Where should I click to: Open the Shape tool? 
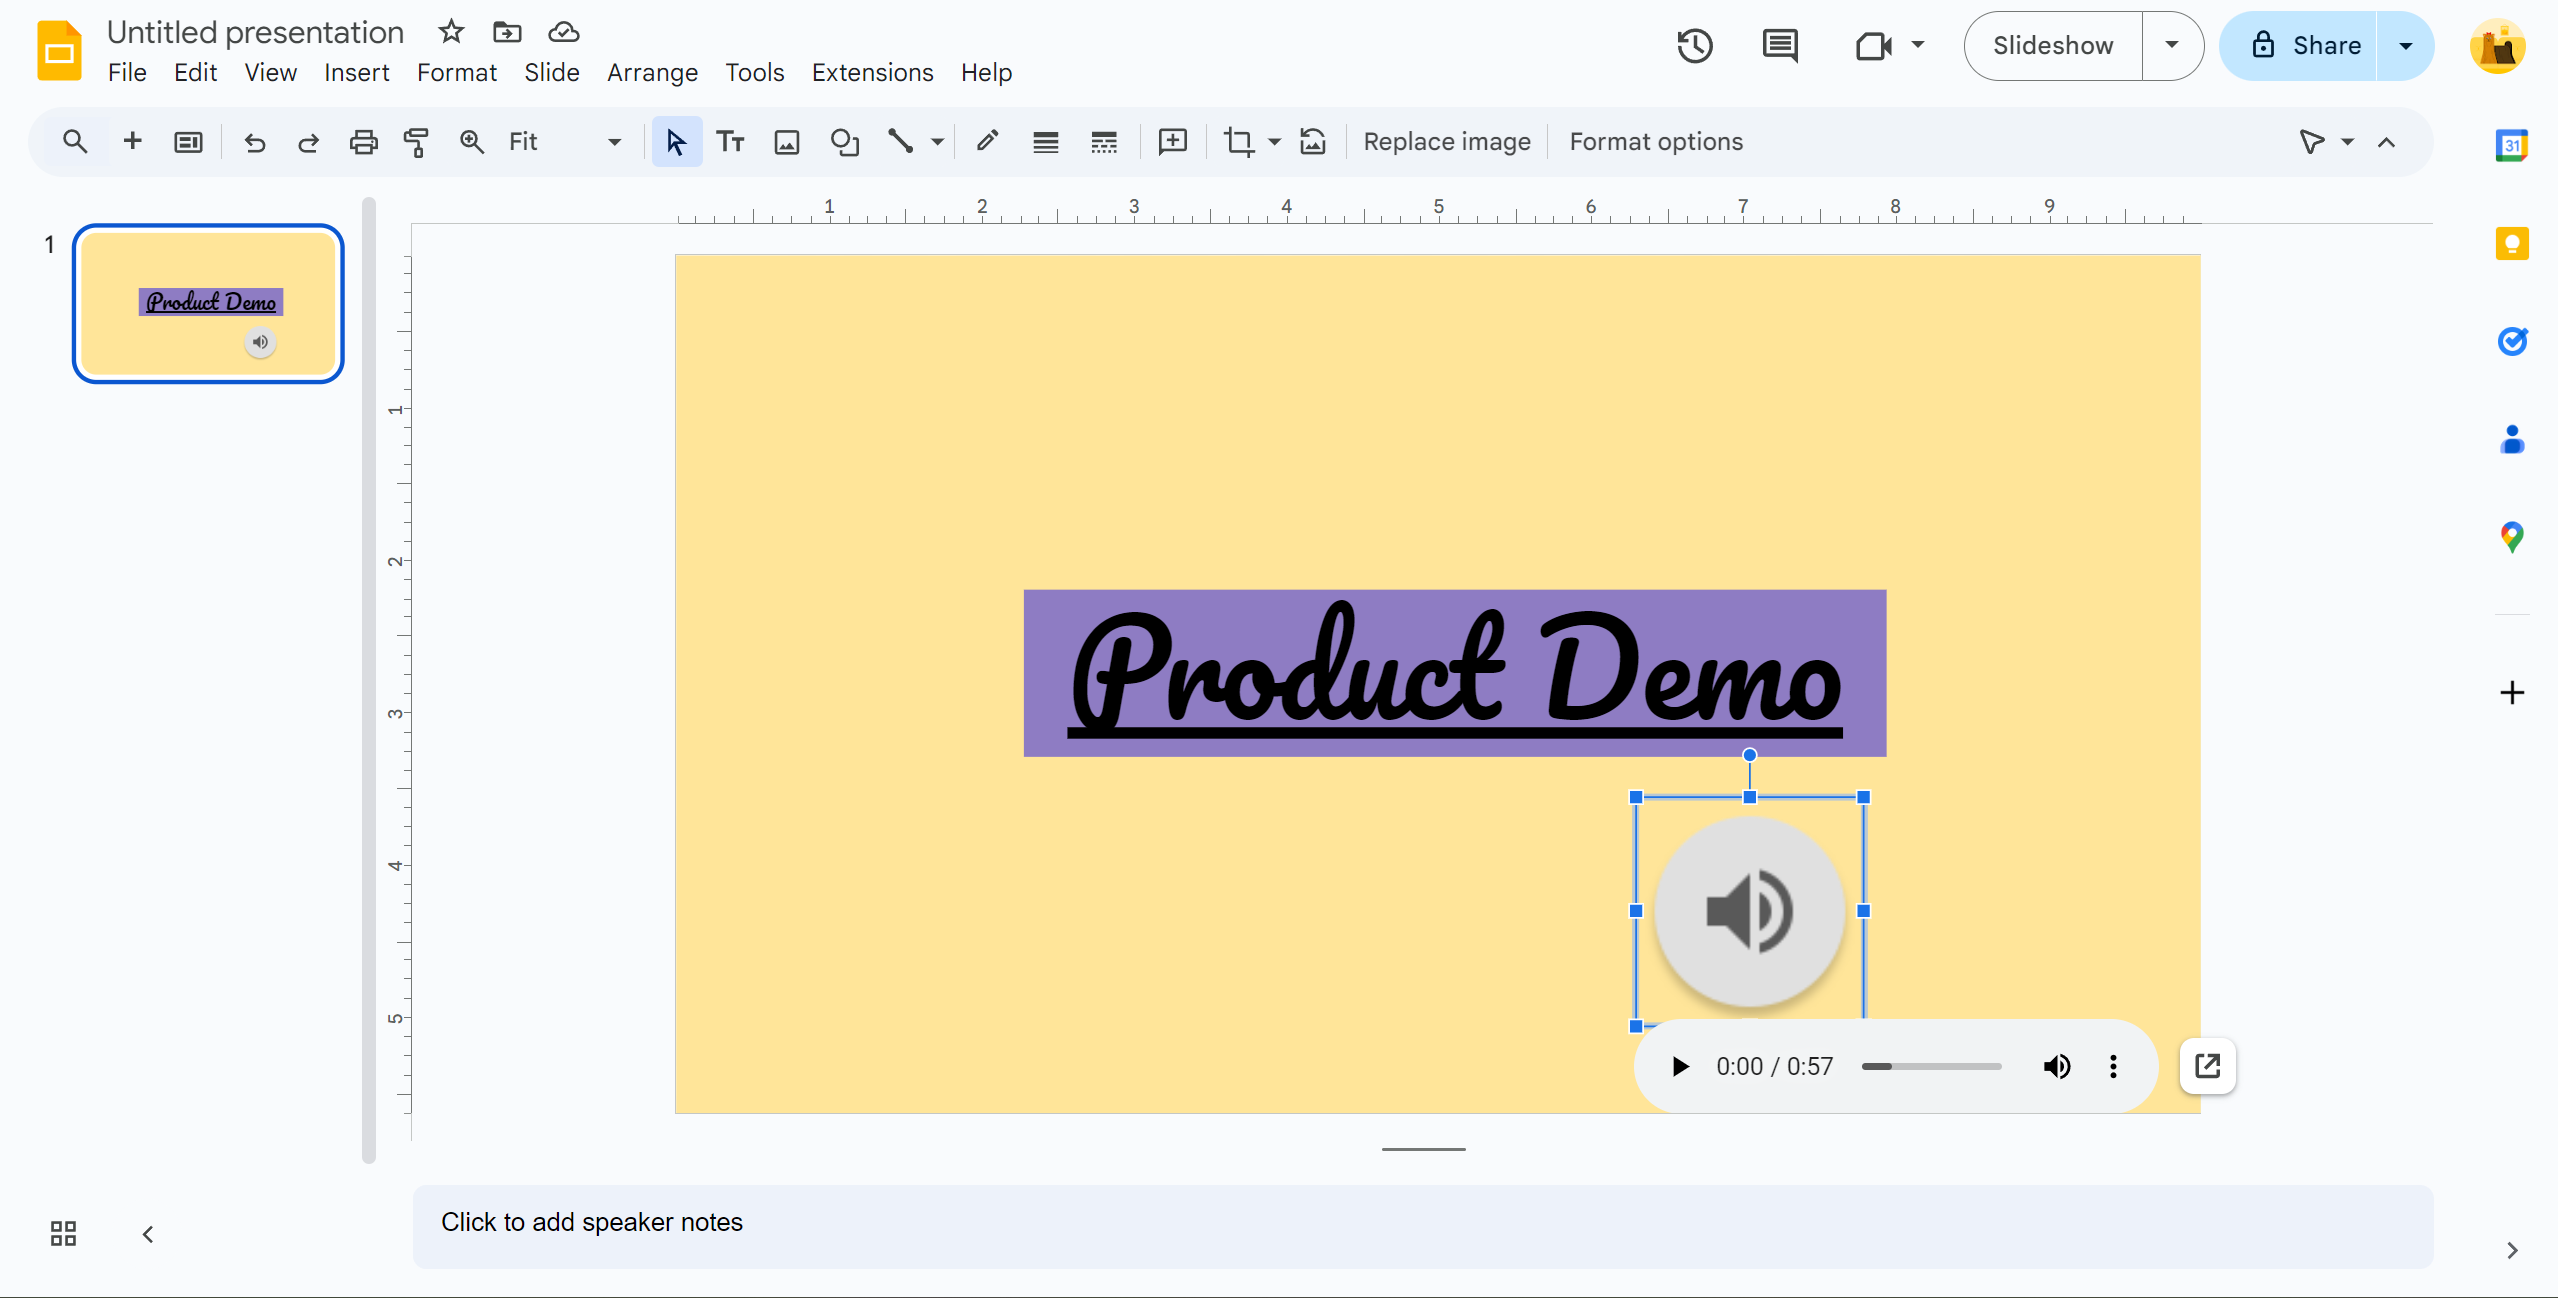(x=845, y=142)
